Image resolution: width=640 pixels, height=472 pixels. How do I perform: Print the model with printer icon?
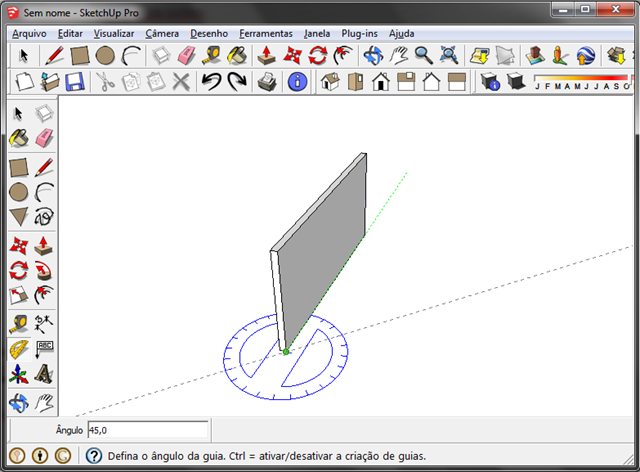coord(267,82)
